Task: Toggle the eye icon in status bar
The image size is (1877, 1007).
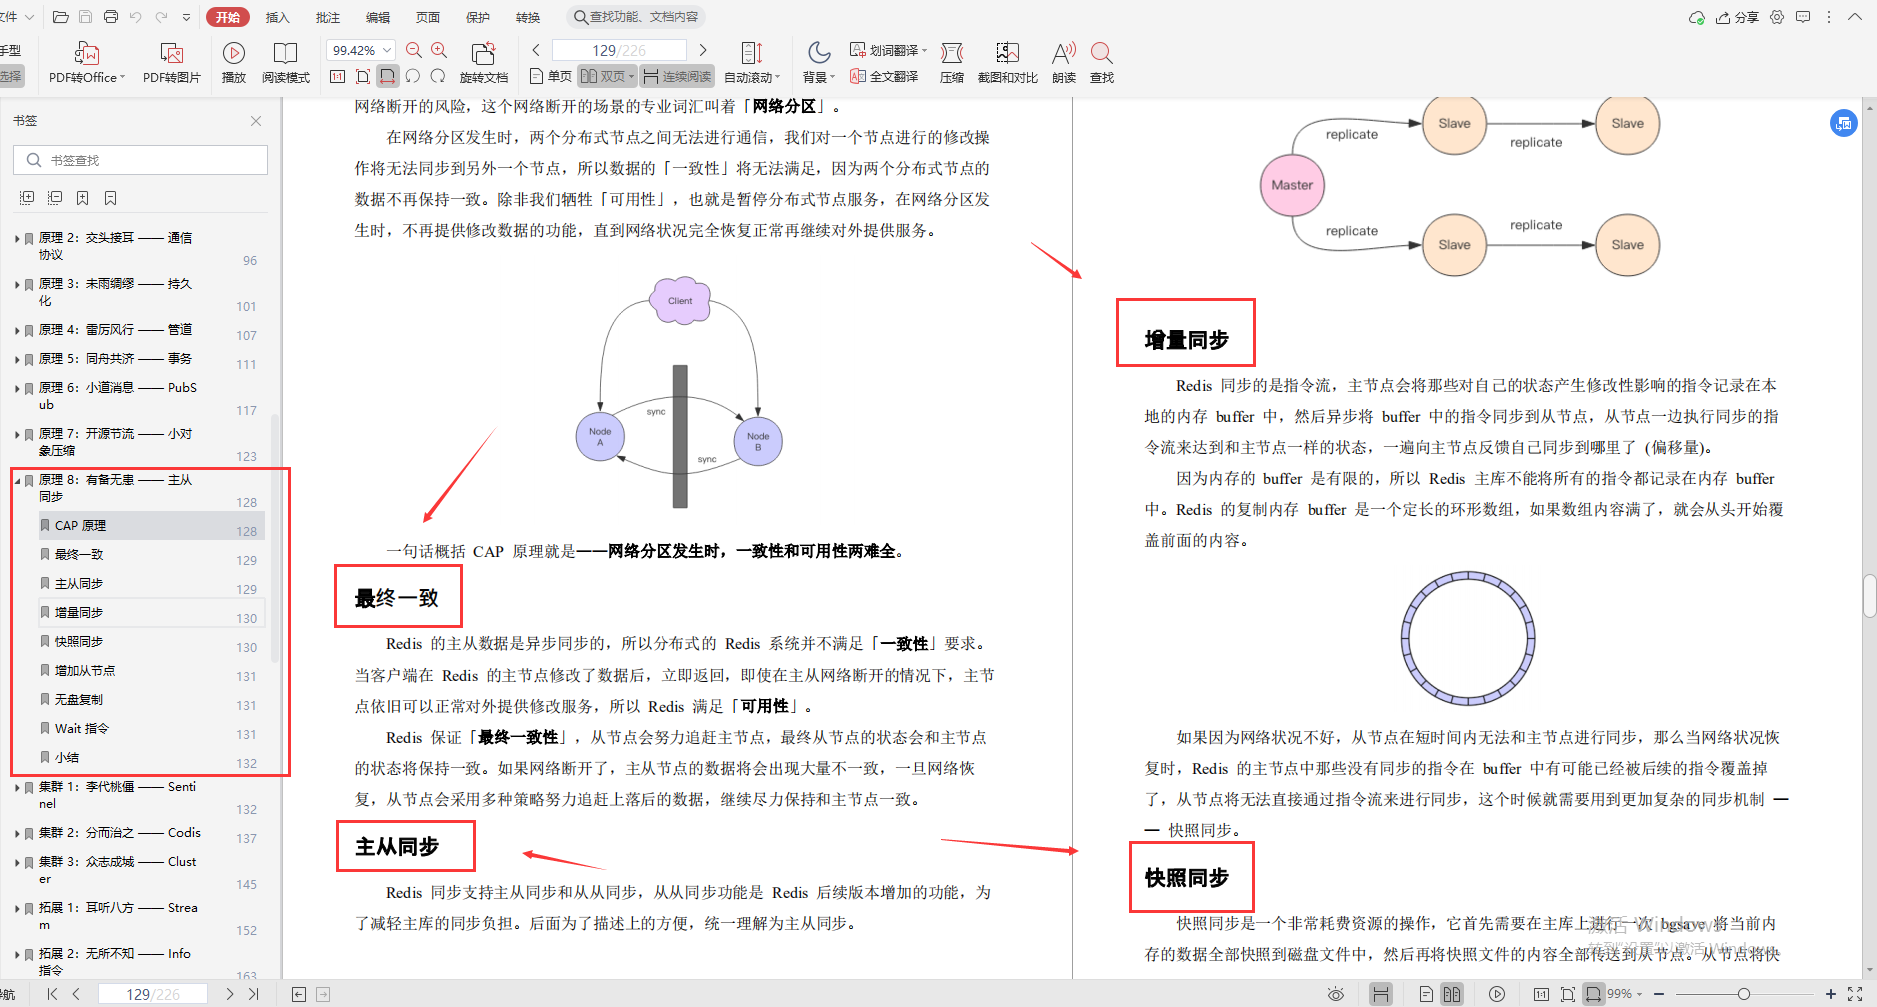Action: point(1337,993)
